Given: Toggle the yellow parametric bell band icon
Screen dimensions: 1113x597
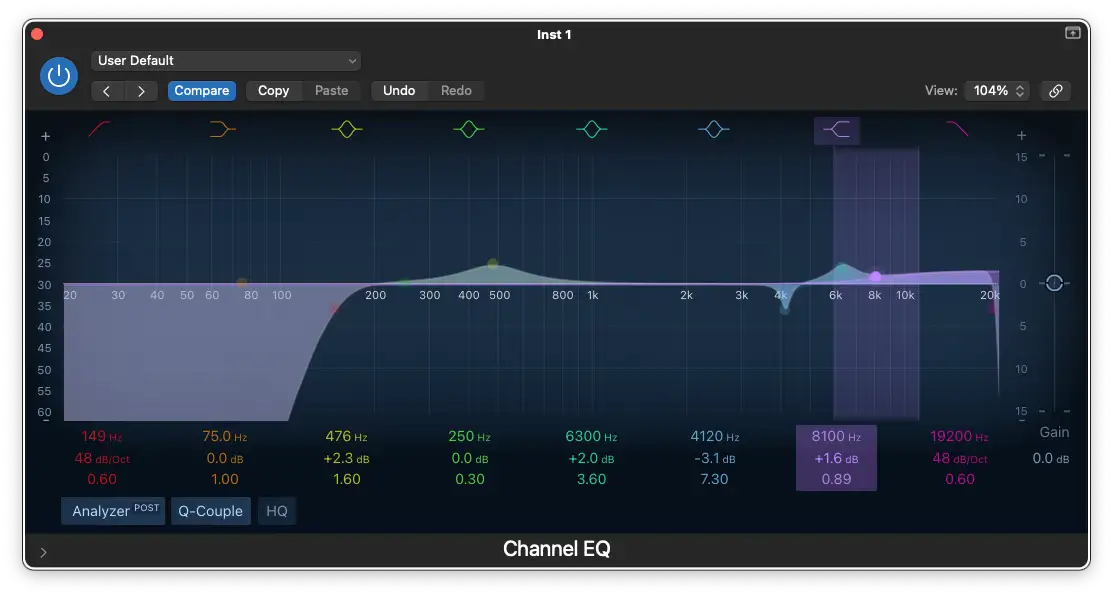Looking at the screenshot, I should point(346,129).
